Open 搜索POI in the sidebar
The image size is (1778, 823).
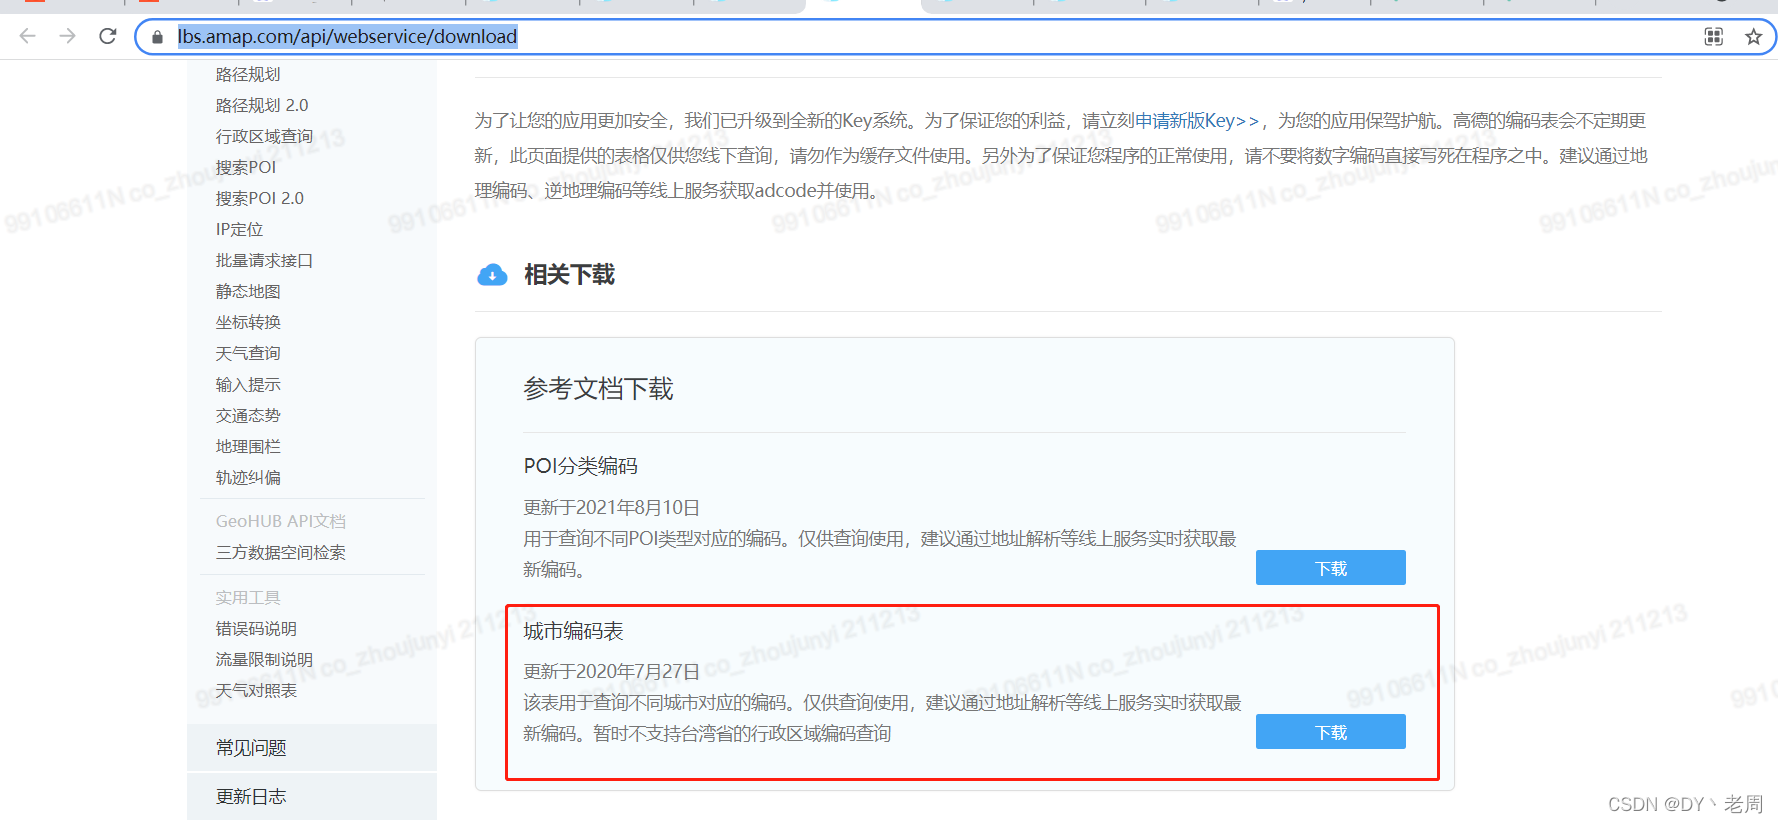[246, 167]
